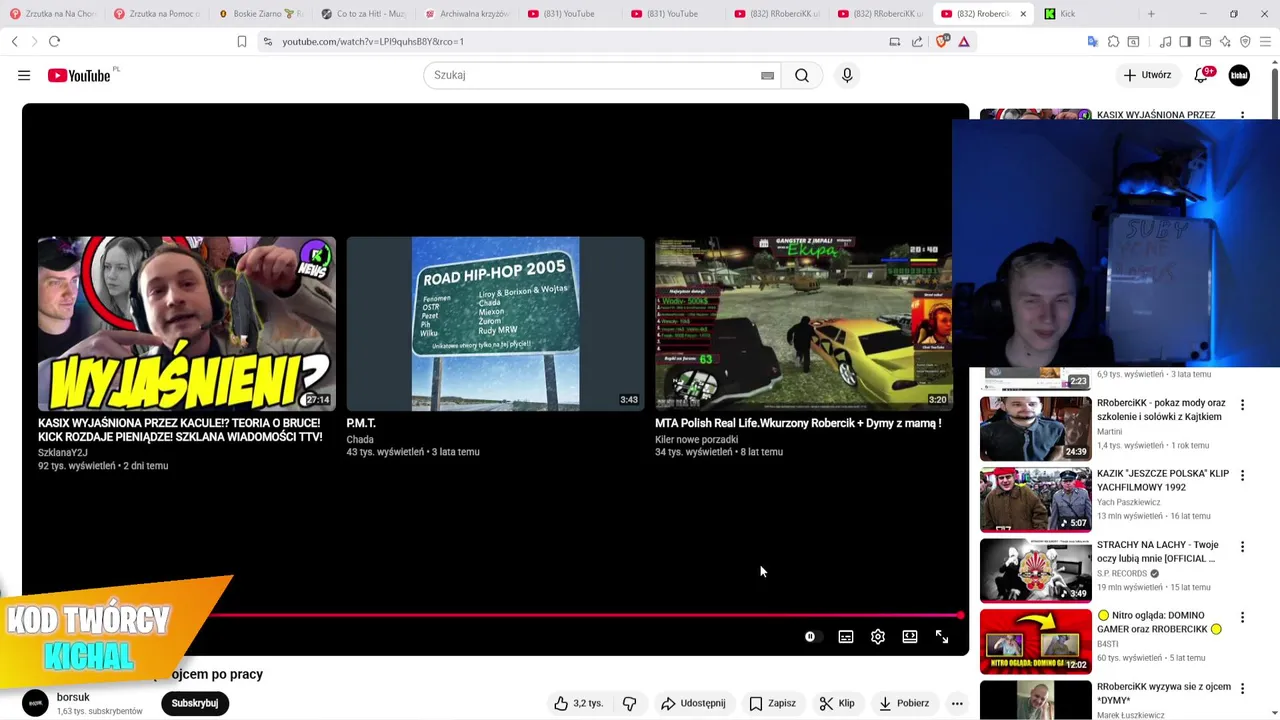Open the Brave Shields lion icon
Screen dimensions: 1280x720
(x=941, y=41)
